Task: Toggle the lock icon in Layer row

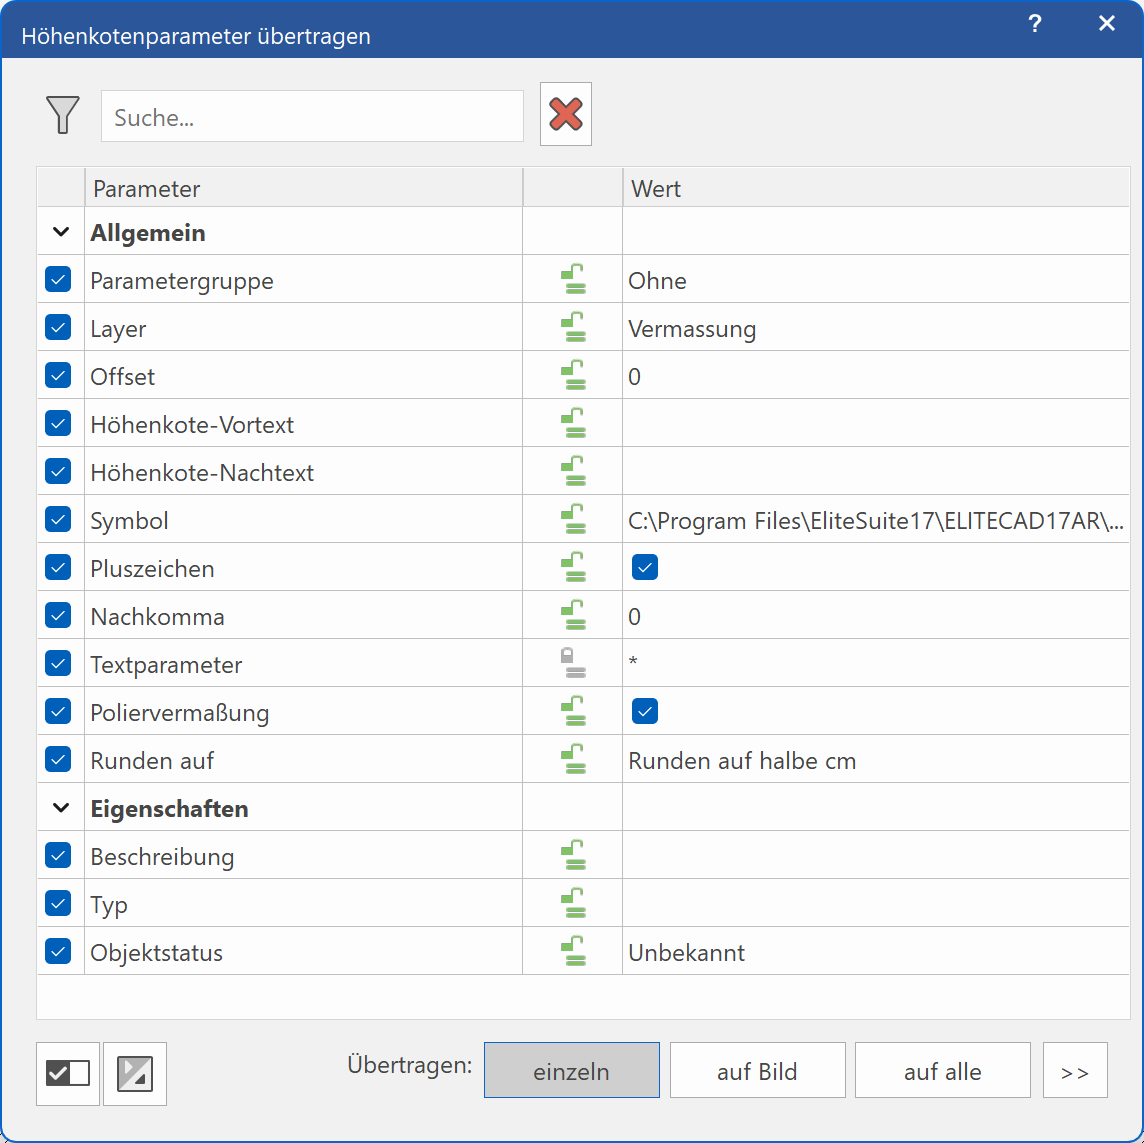Action: coord(572,328)
